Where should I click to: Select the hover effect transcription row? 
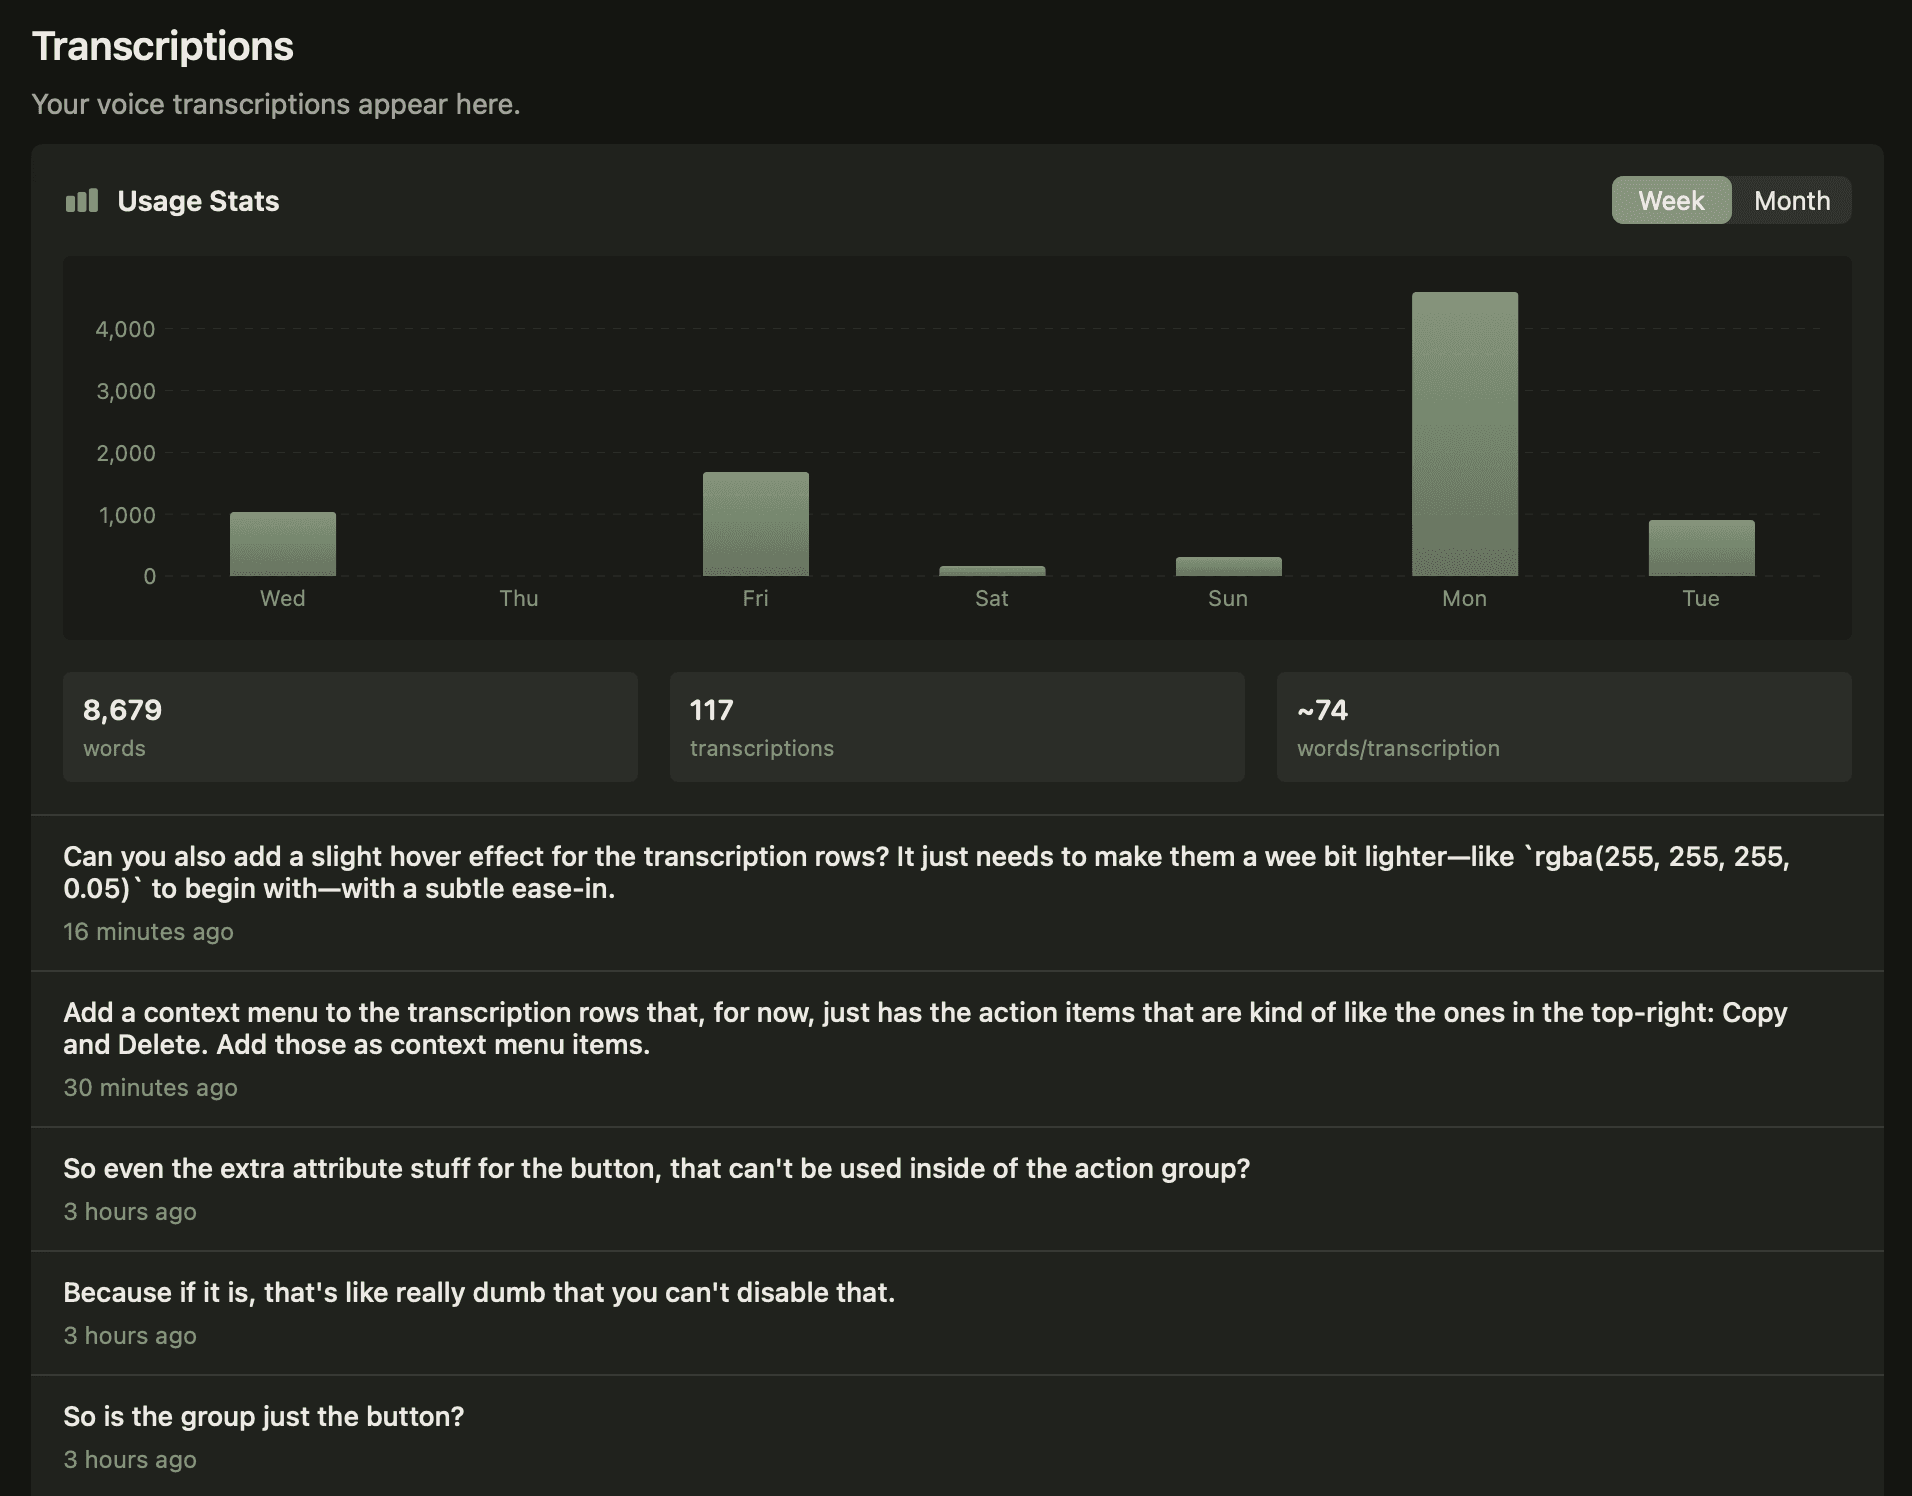click(957, 892)
